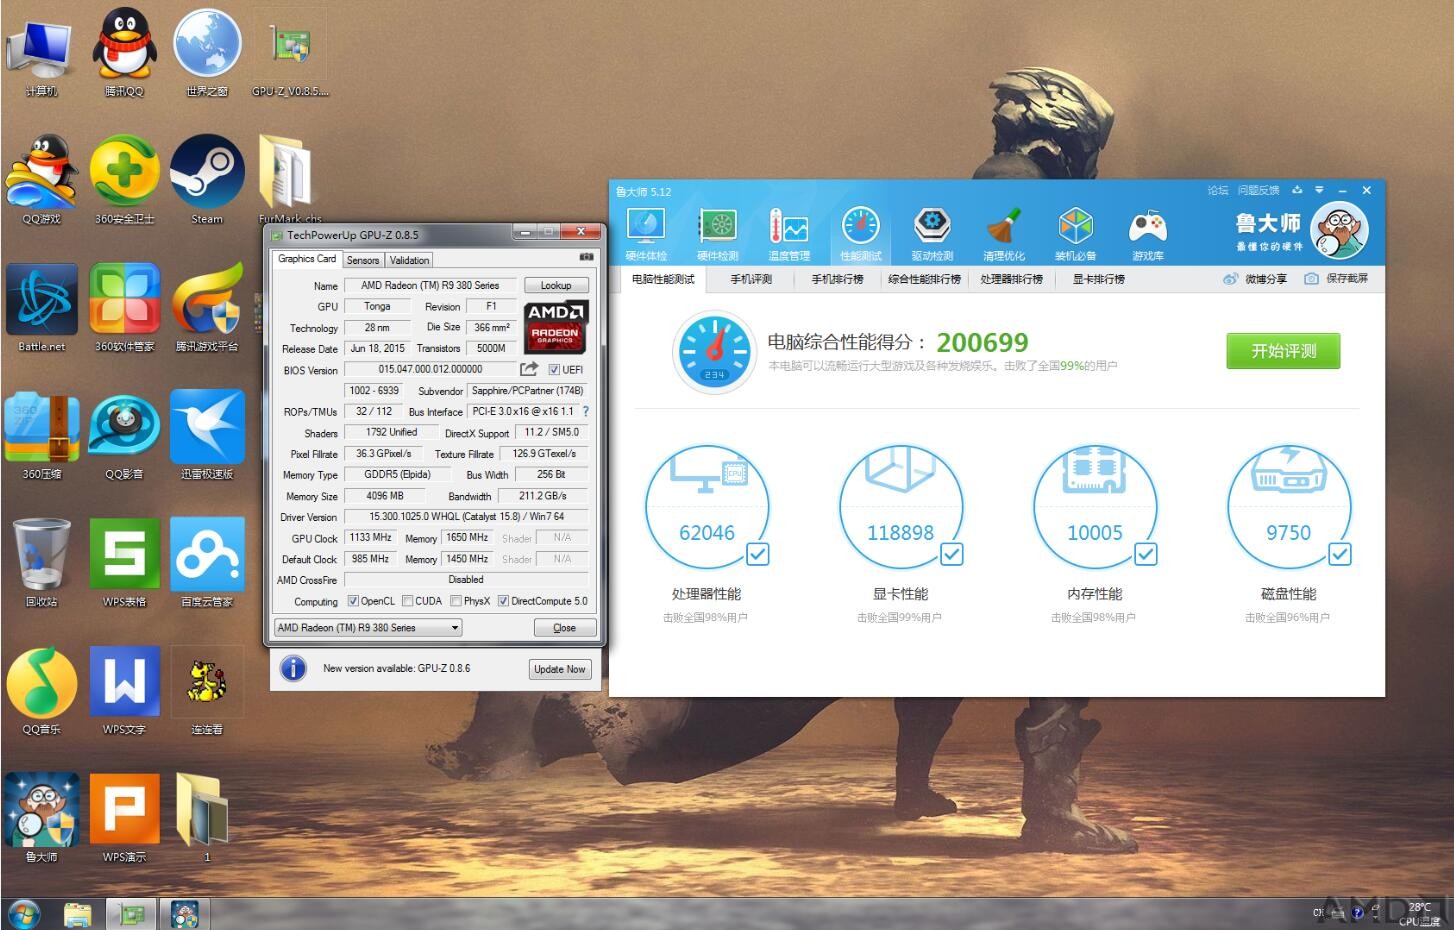Open 温度管理 temperature management
This screenshot has height=930, width=1454.
pos(789,234)
